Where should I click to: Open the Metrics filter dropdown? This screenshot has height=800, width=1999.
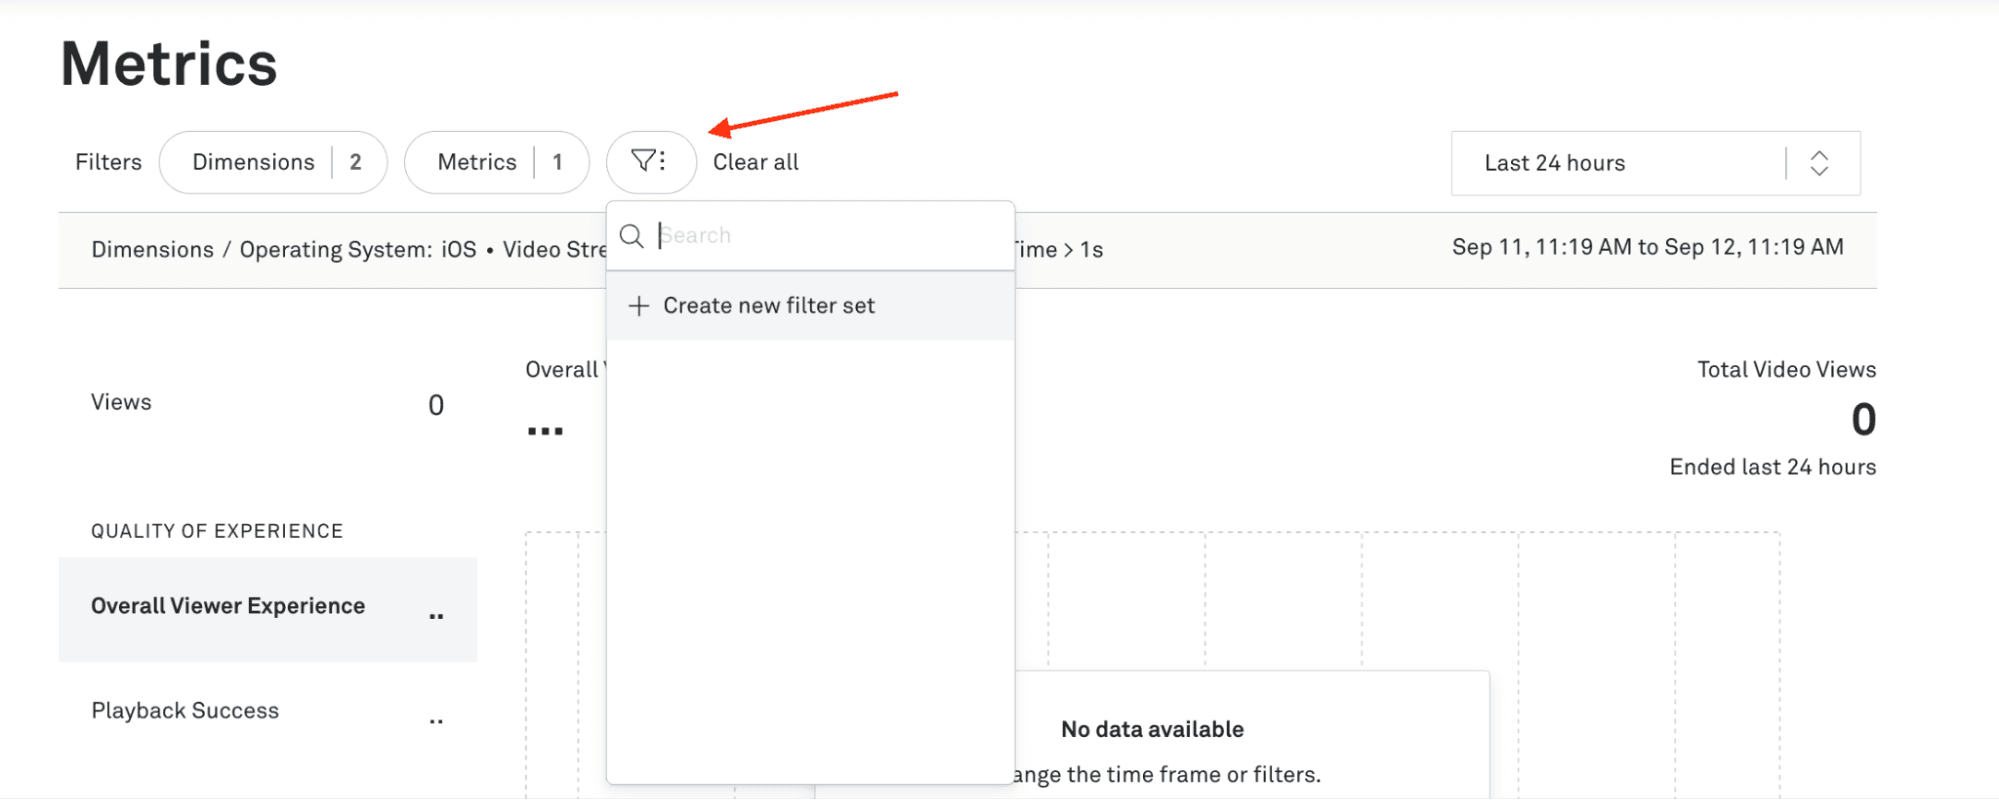477,162
